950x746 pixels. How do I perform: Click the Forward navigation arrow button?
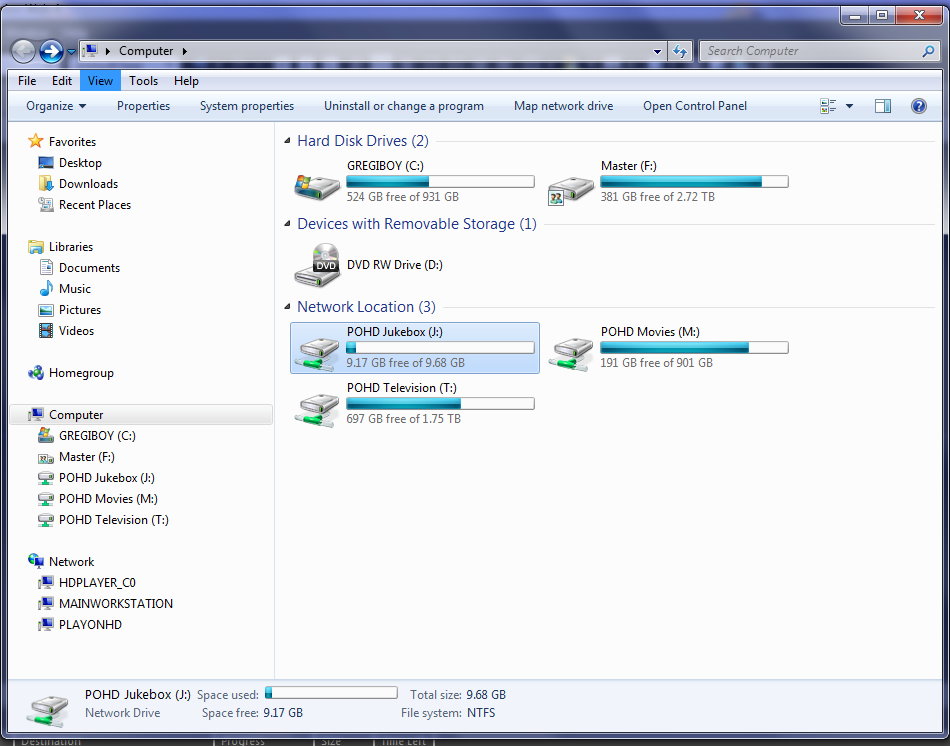point(51,52)
